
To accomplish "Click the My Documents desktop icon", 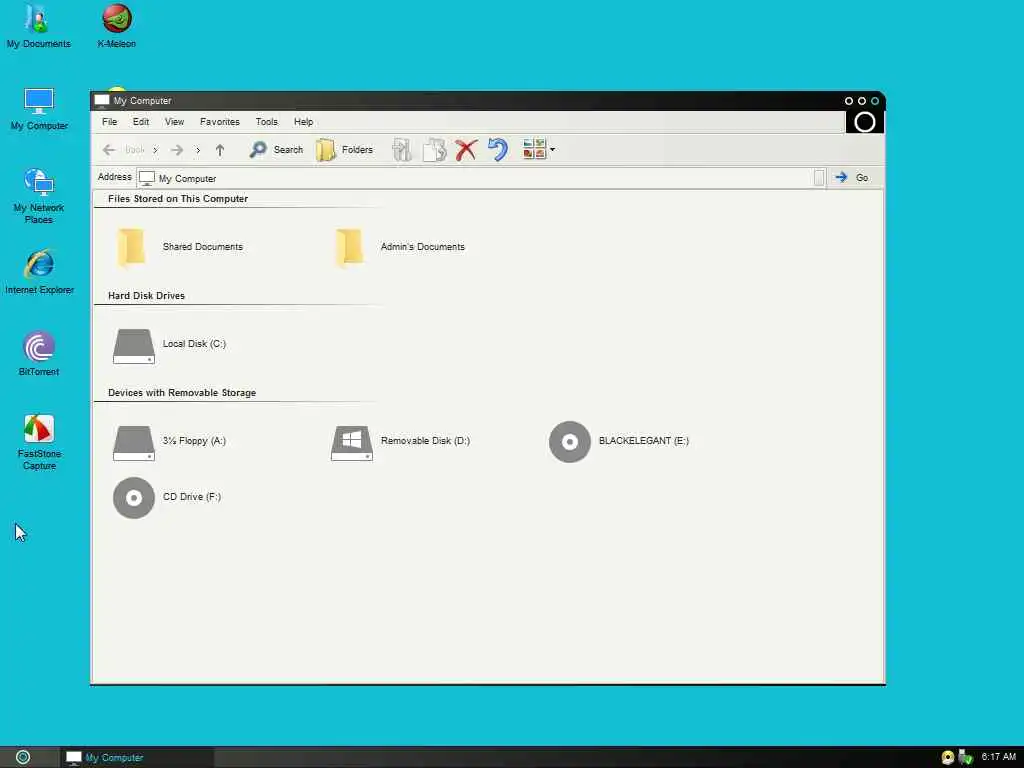I will tap(39, 26).
